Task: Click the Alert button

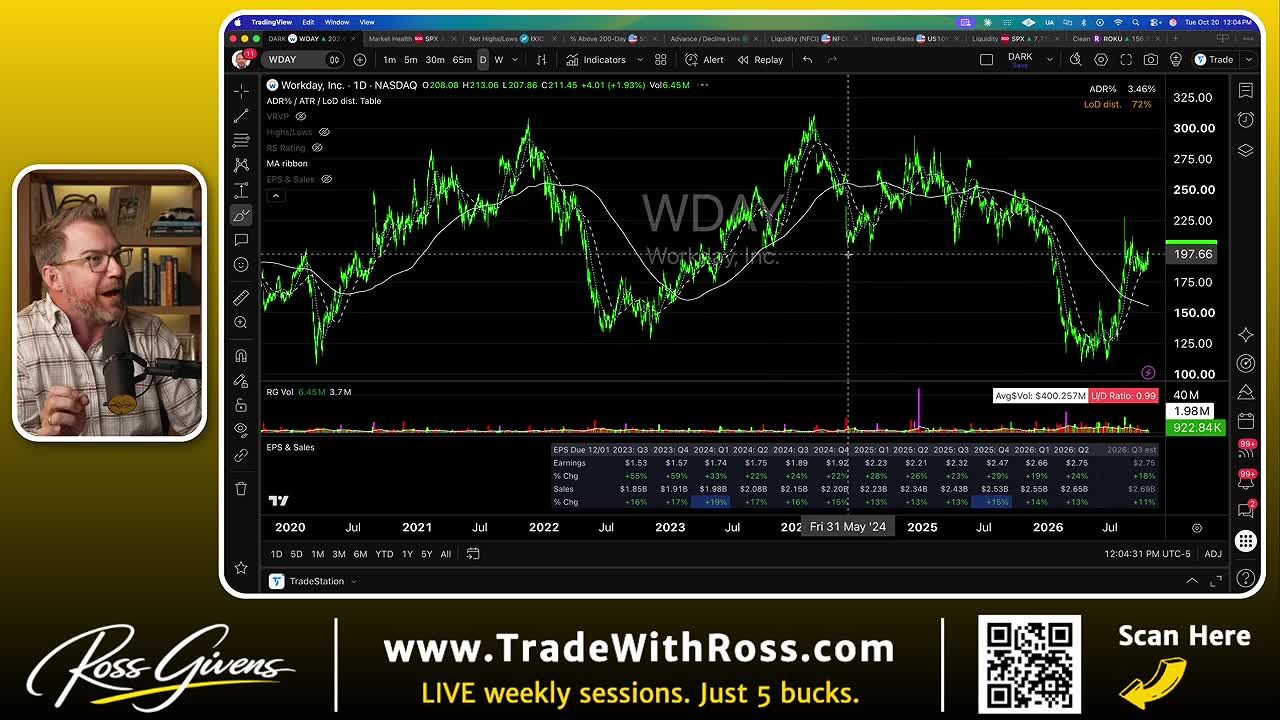Action: pyautogui.click(x=704, y=60)
